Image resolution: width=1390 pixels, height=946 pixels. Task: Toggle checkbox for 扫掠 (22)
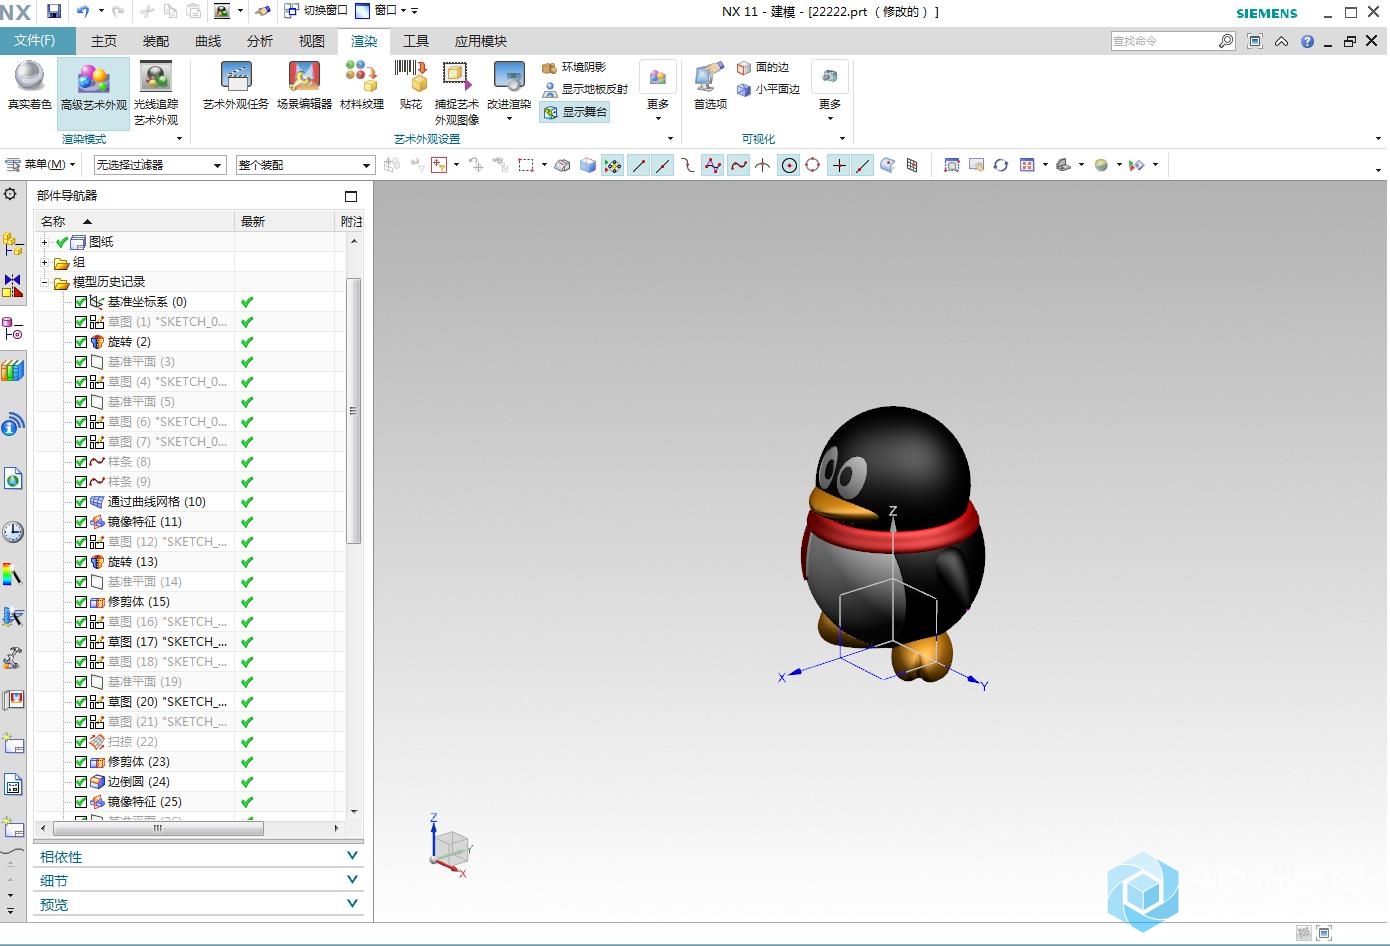click(81, 742)
